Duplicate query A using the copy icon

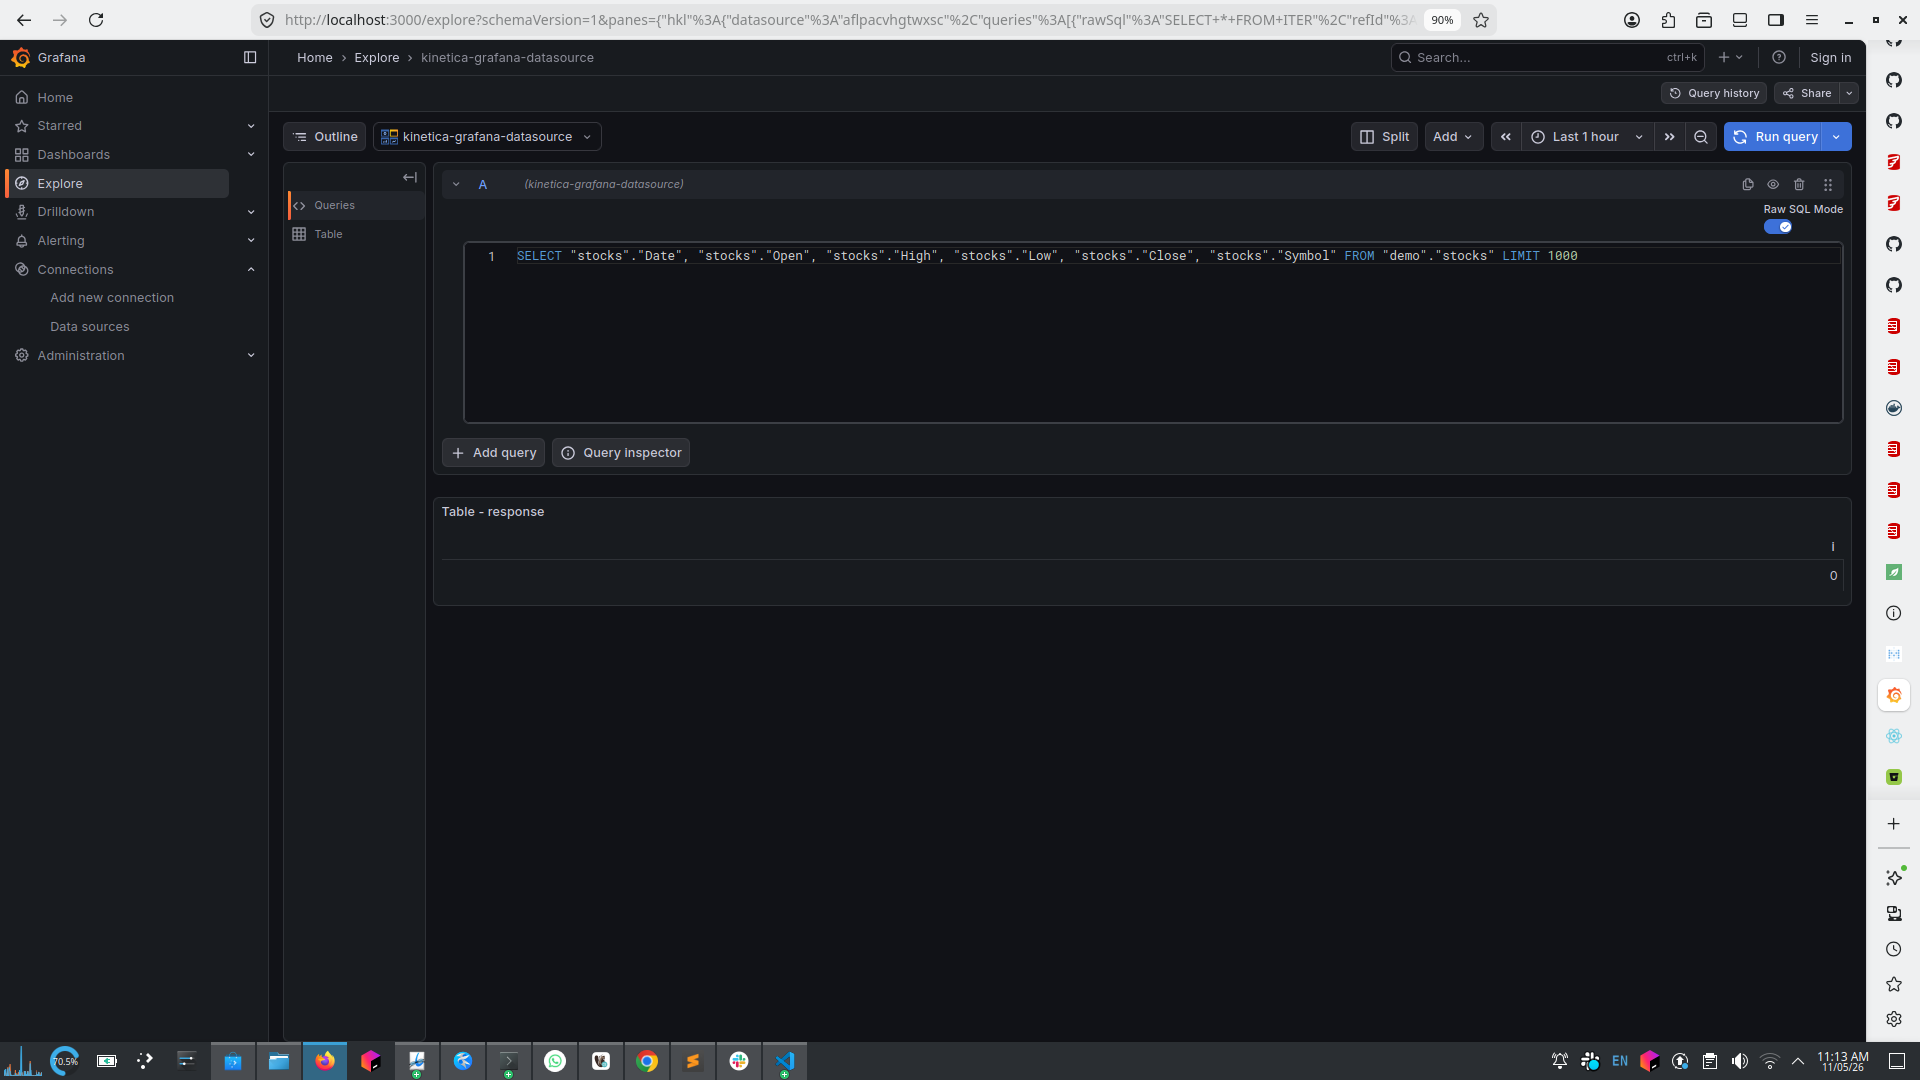[1748, 184]
